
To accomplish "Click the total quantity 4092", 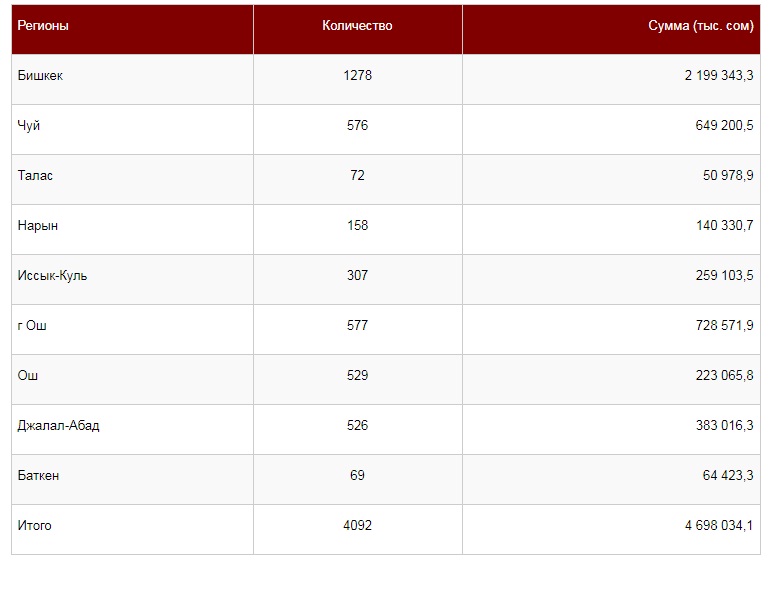I will click(357, 525).
